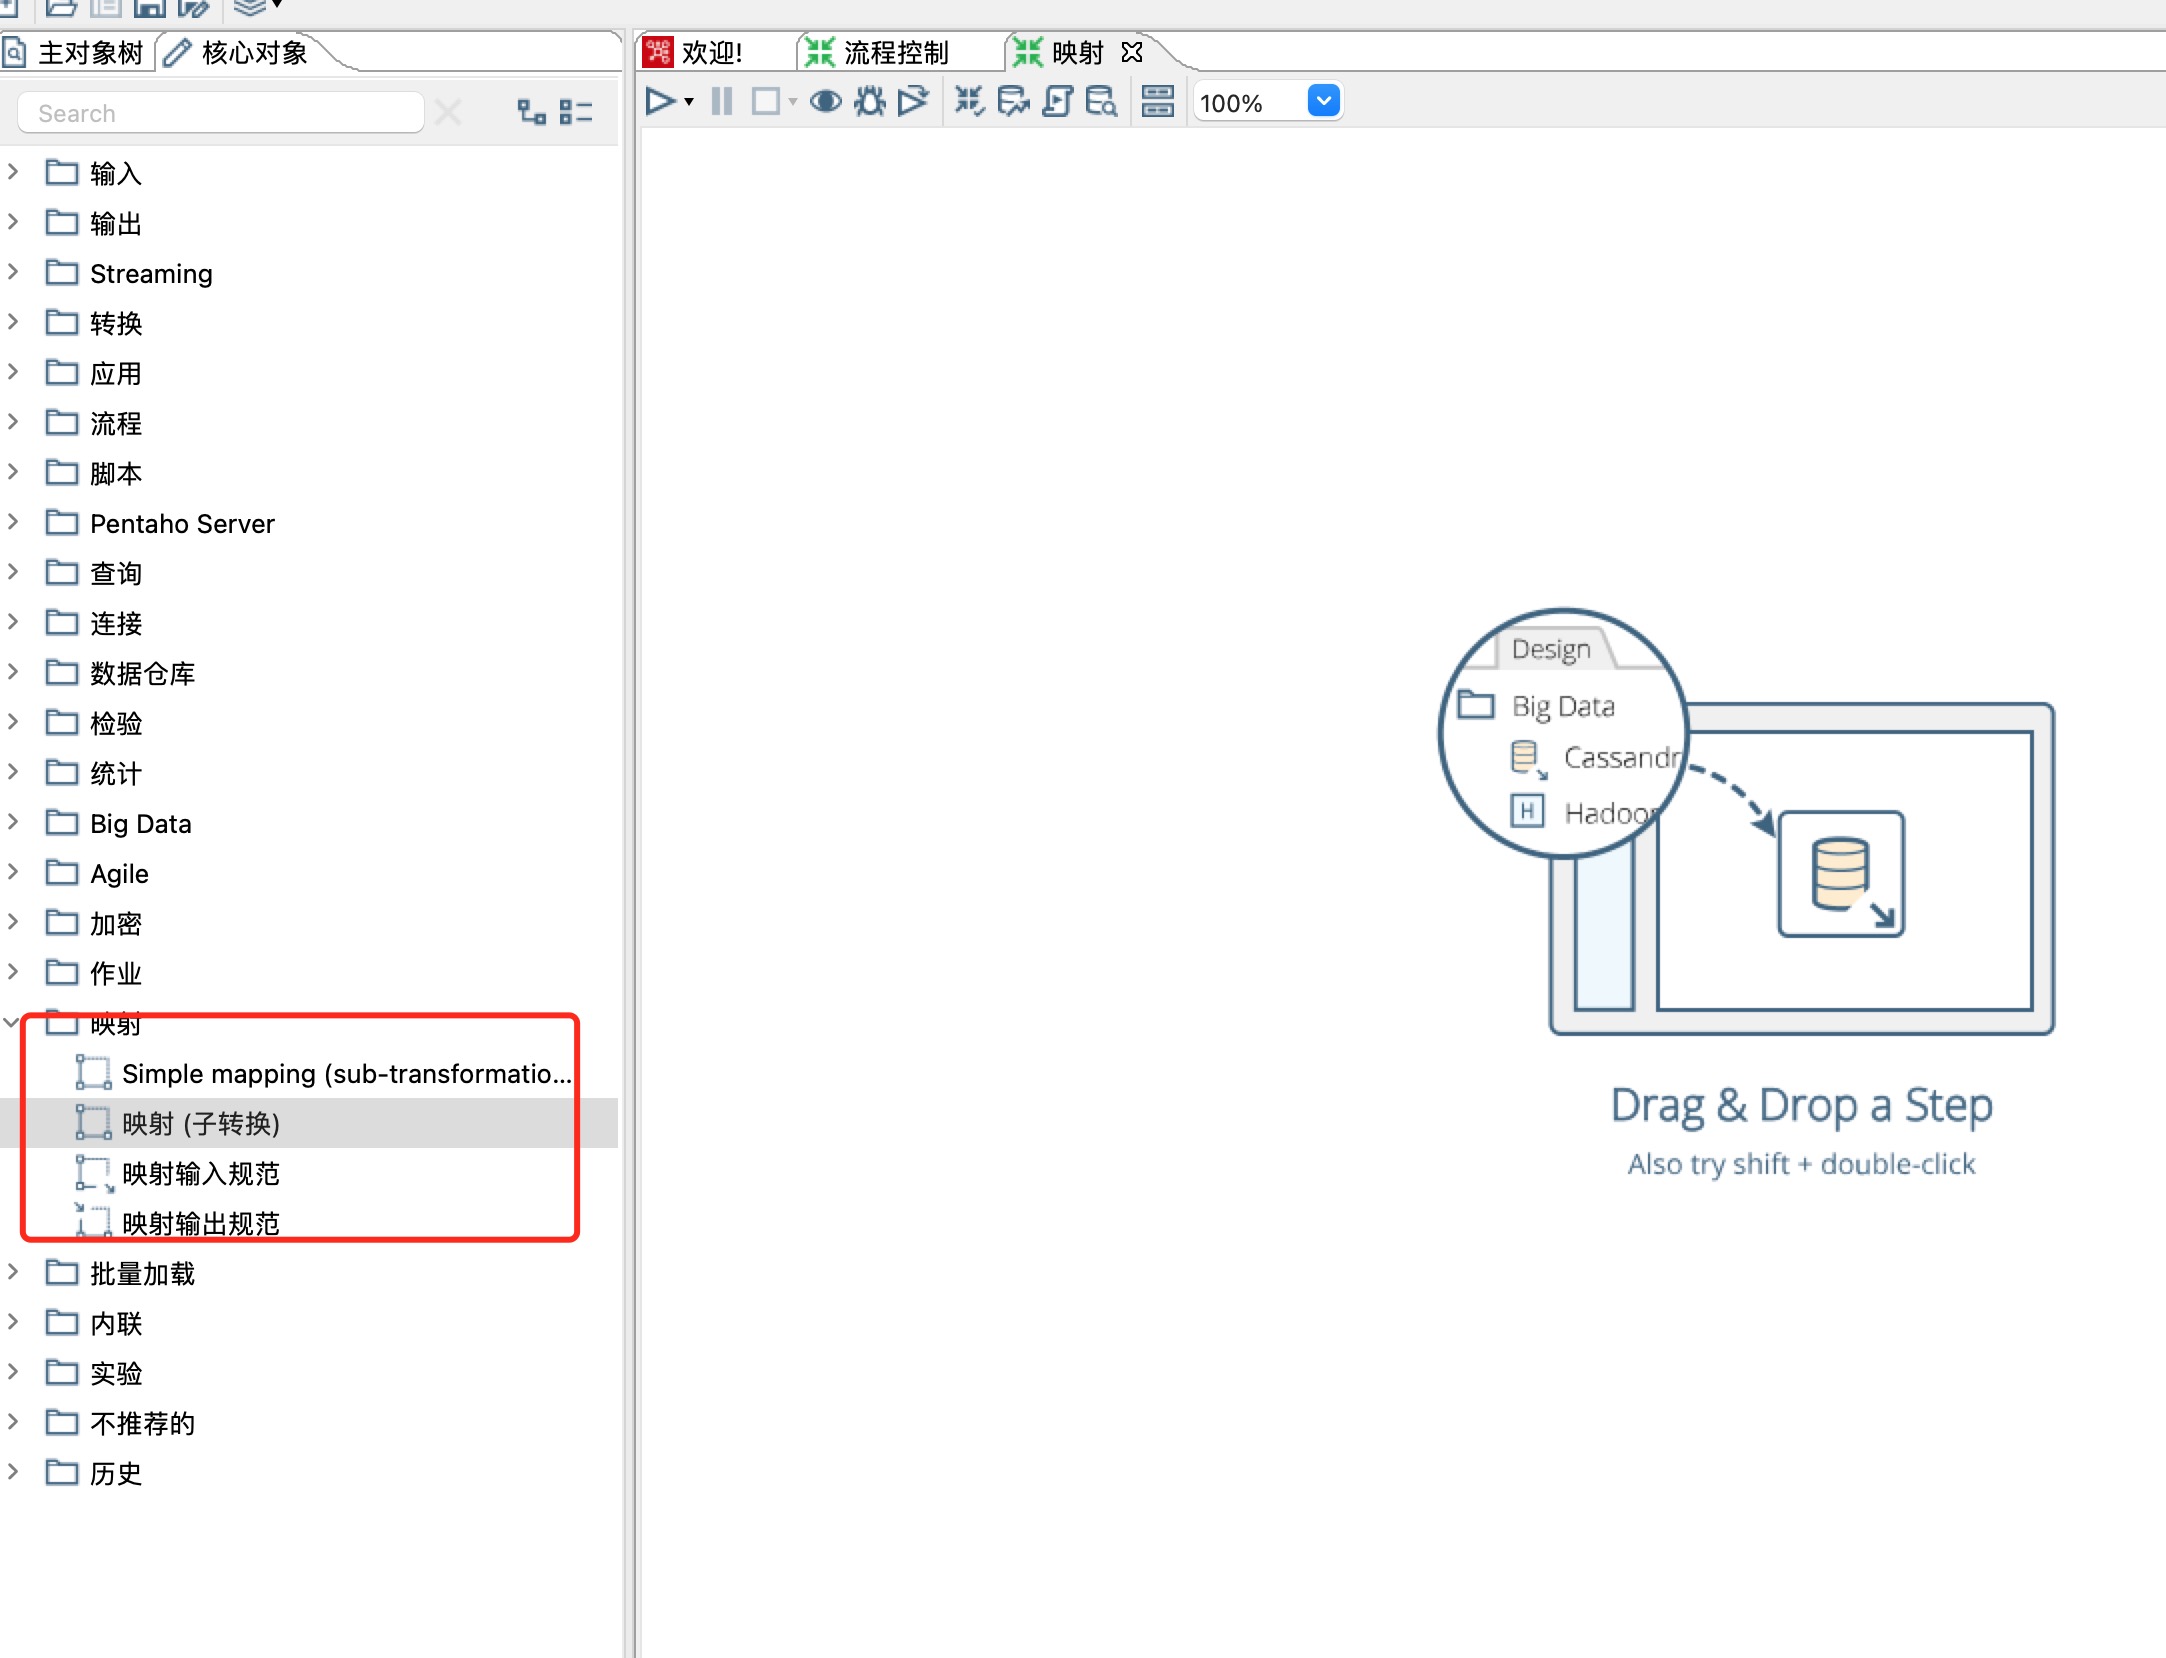Image resolution: width=2166 pixels, height=1658 pixels.
Task: Click the get SQL script icon
Action: [1057, 102]
